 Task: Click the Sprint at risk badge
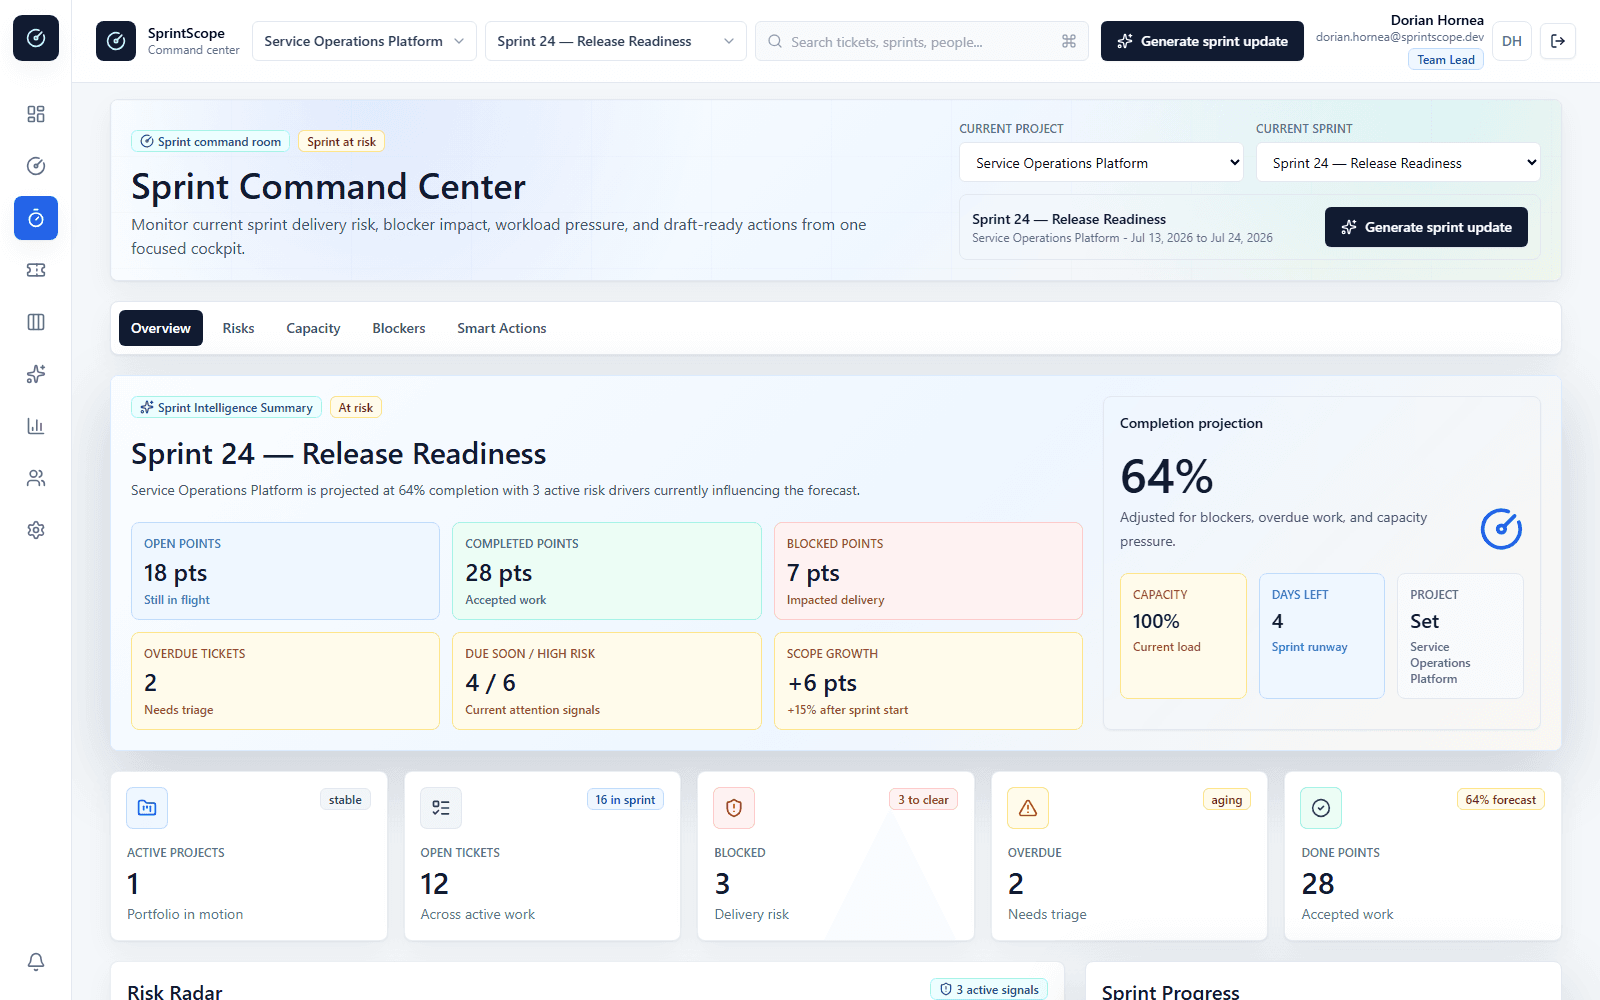[x=341, y=142]
